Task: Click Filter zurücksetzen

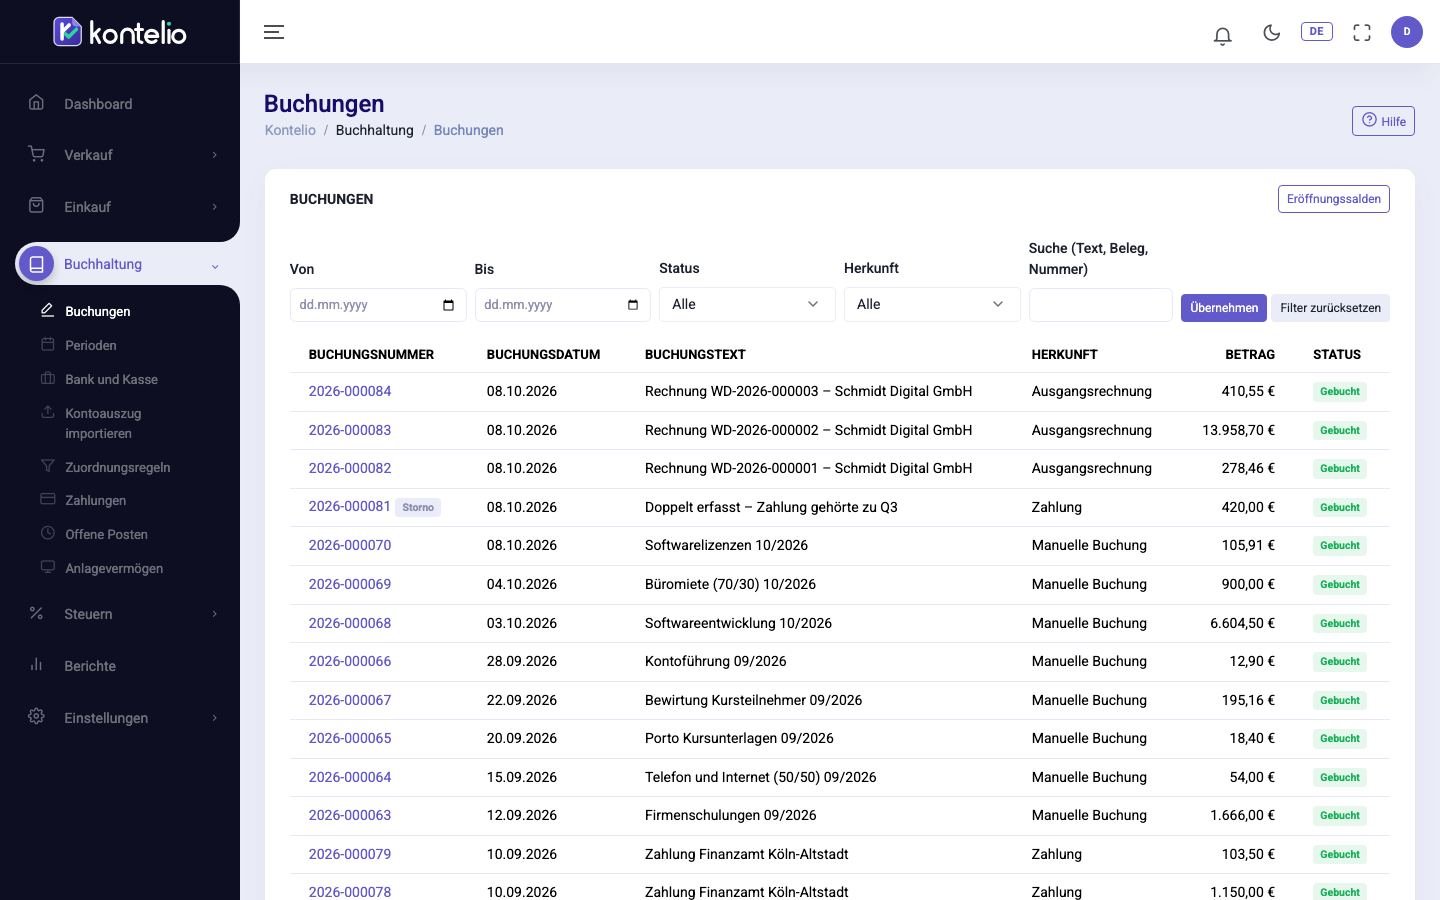Action: [1330, 308]
